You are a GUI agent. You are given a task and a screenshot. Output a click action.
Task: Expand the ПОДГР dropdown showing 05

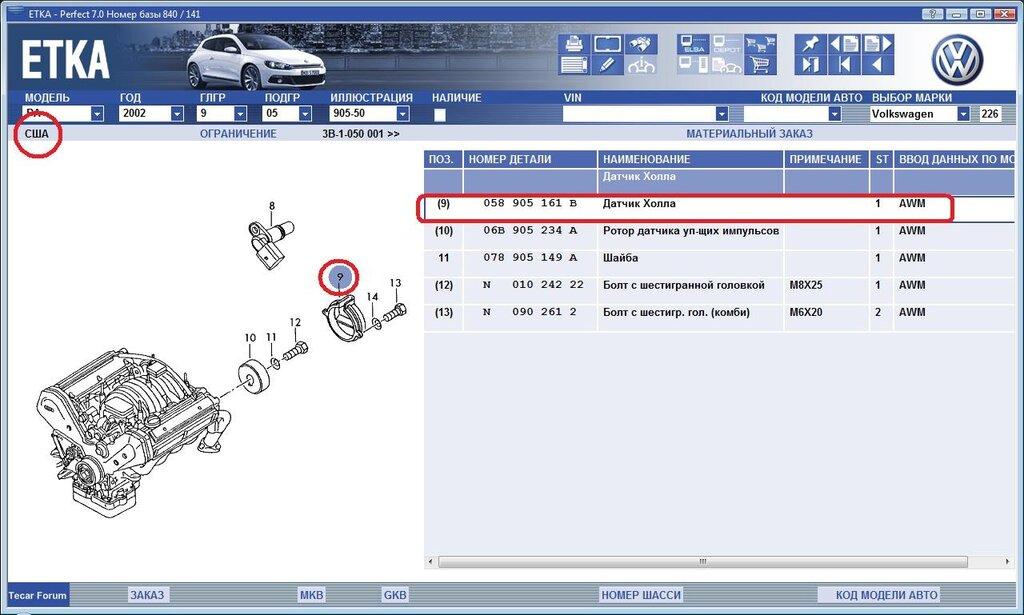(305, 114)
